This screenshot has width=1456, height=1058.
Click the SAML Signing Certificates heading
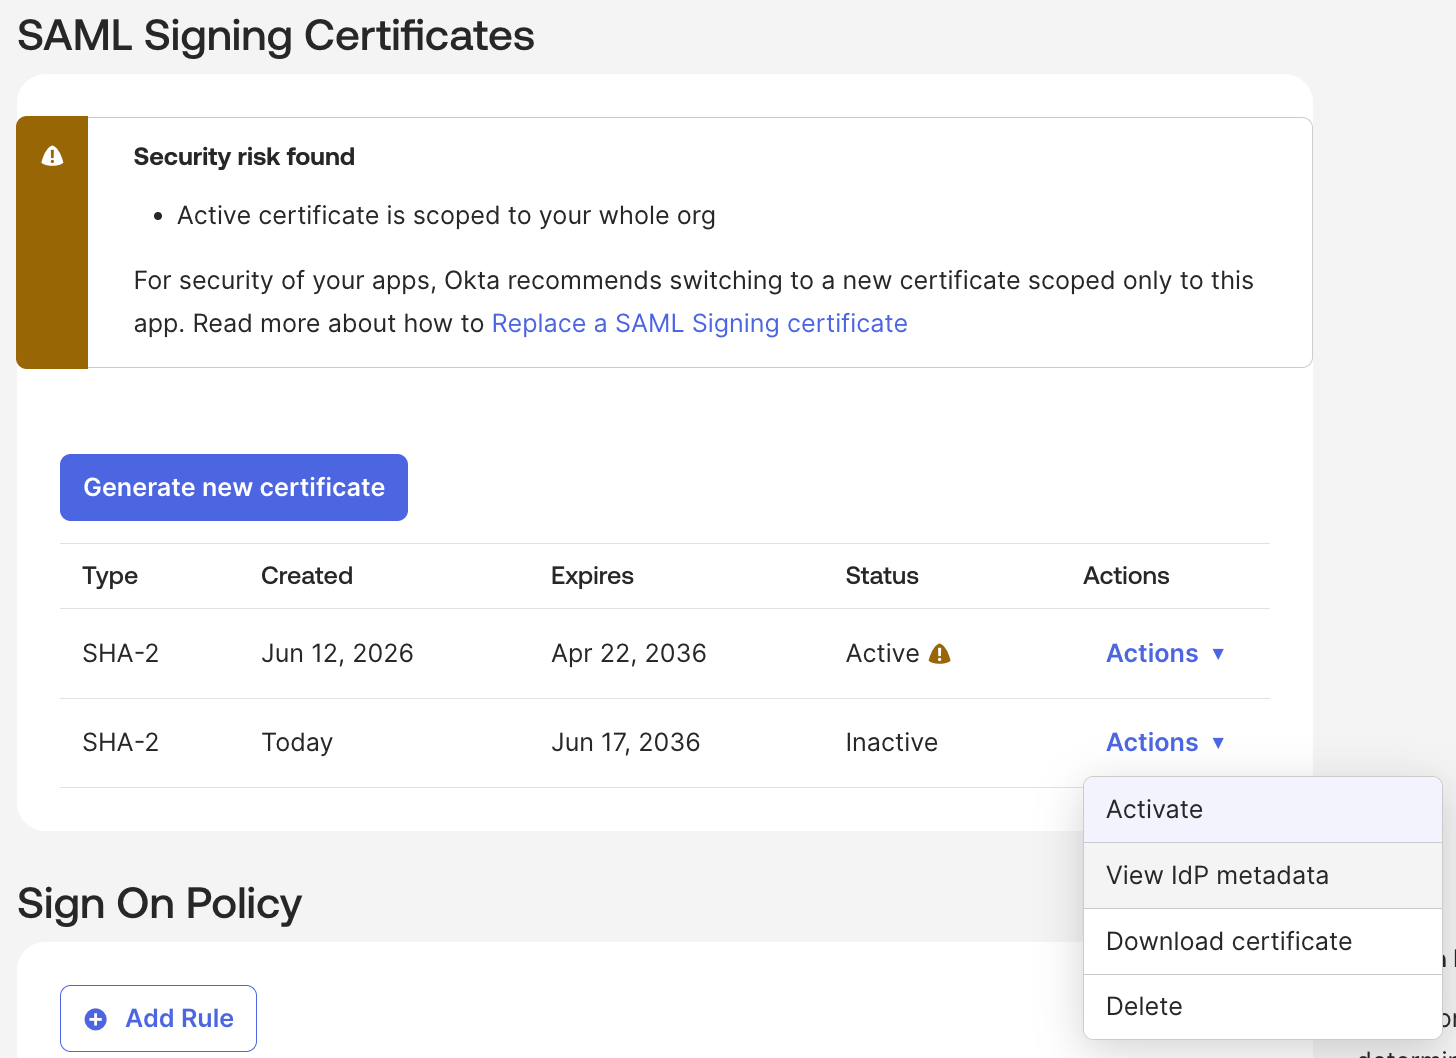pos(276,36)
